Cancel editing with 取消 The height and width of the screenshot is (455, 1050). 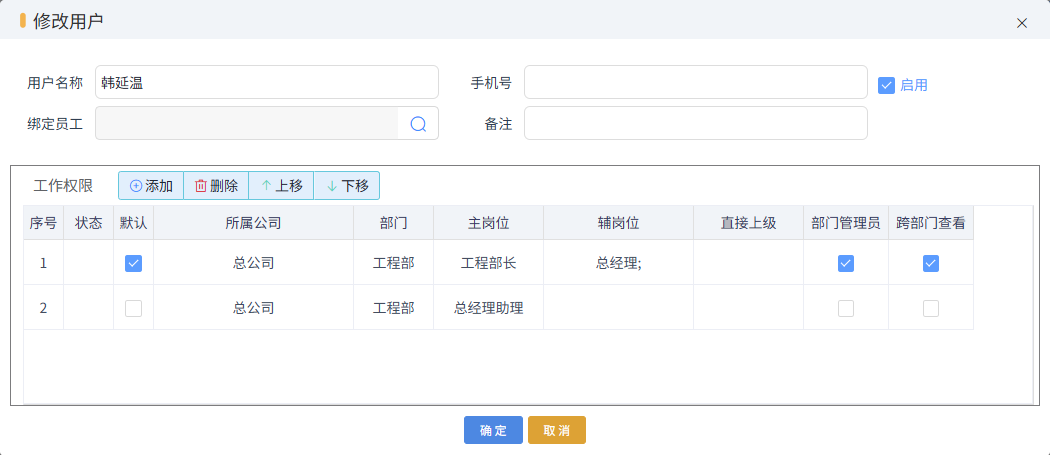point(556,430)
